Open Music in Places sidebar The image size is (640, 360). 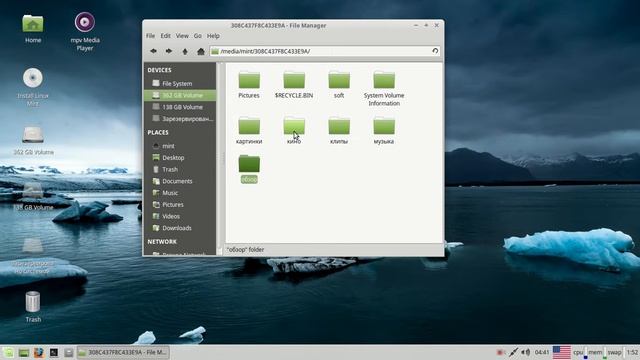[180, 193]
